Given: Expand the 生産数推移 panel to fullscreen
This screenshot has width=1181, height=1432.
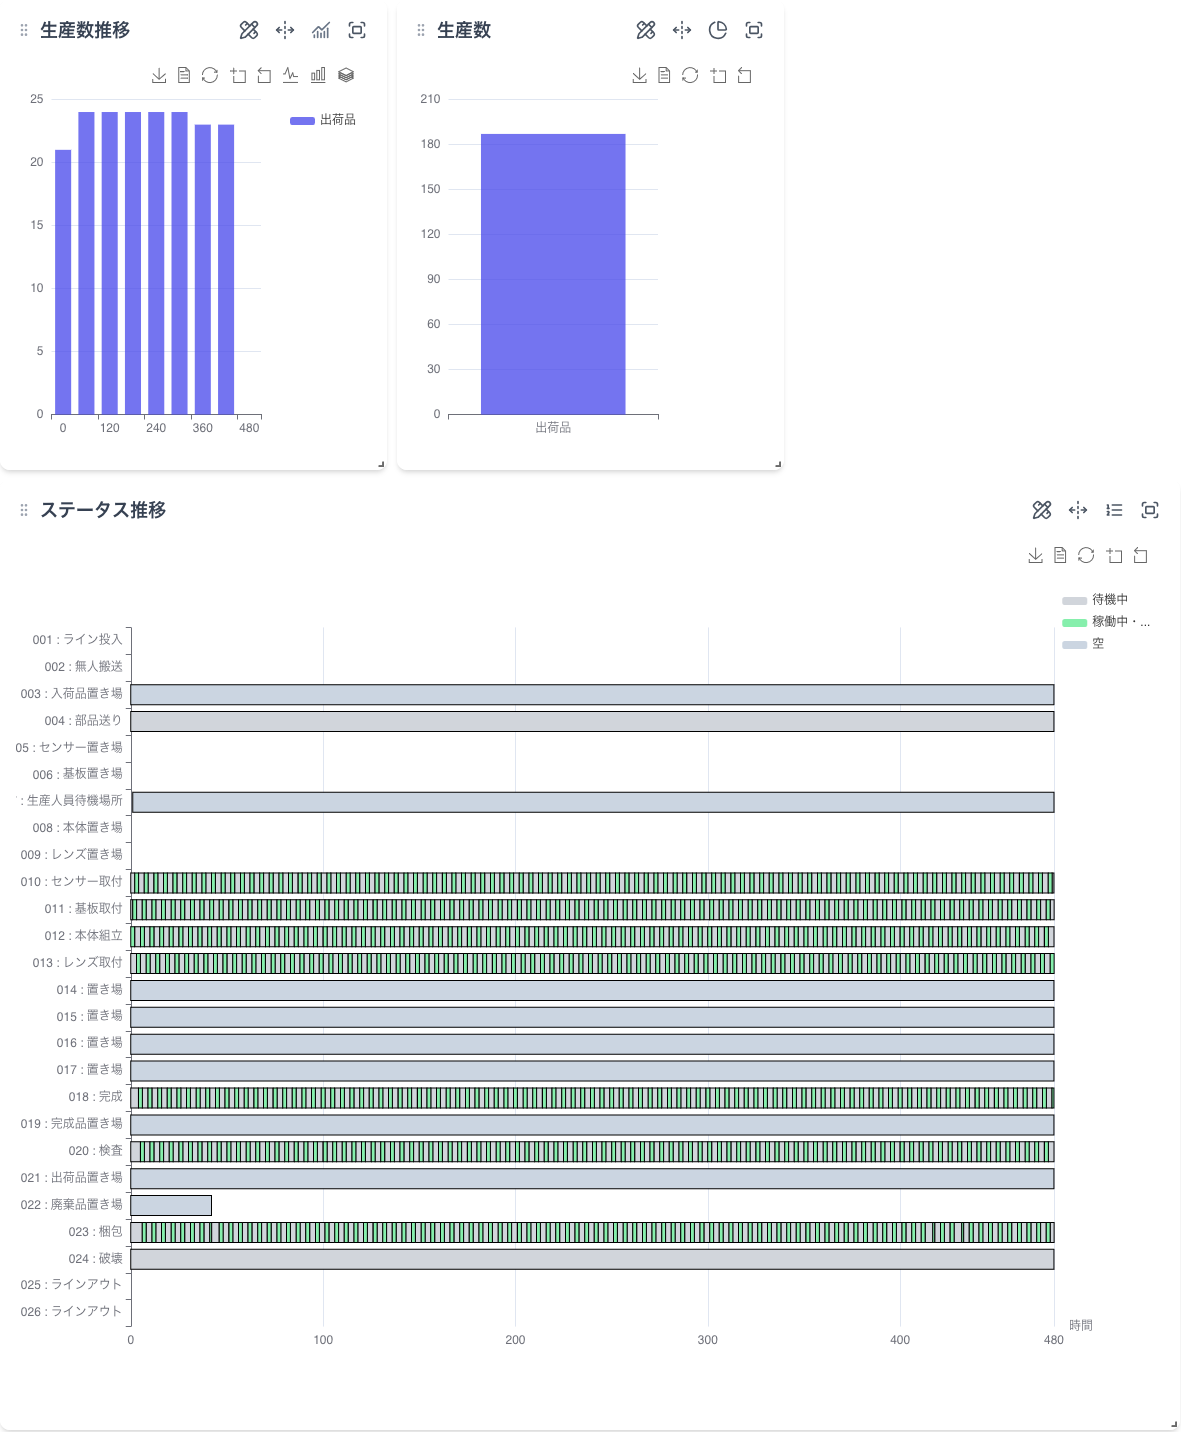Looking at the screenshot, I should [357, 30].
